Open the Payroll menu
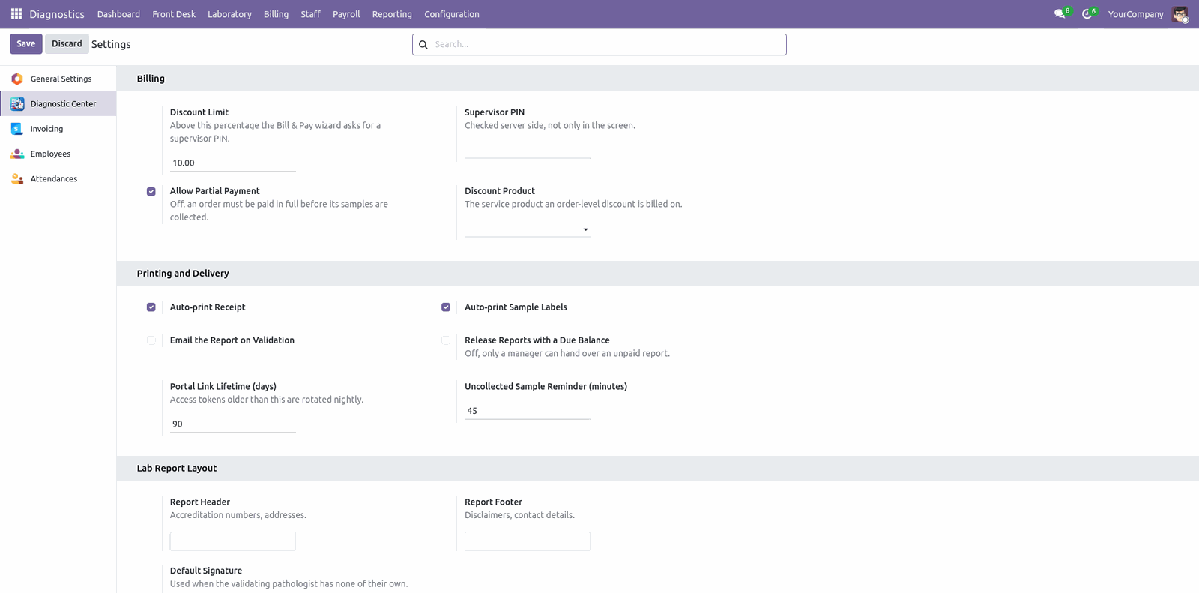 coord(346,14)
